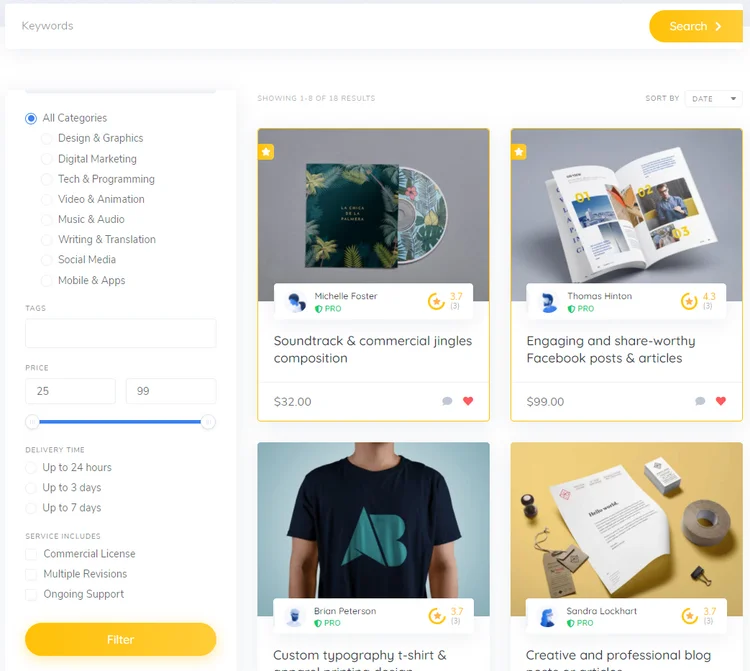Open the Sort By Date dropdown
The height and width of the screenshot is (671, 750).
pyautogui.click(x=713, y=99)
